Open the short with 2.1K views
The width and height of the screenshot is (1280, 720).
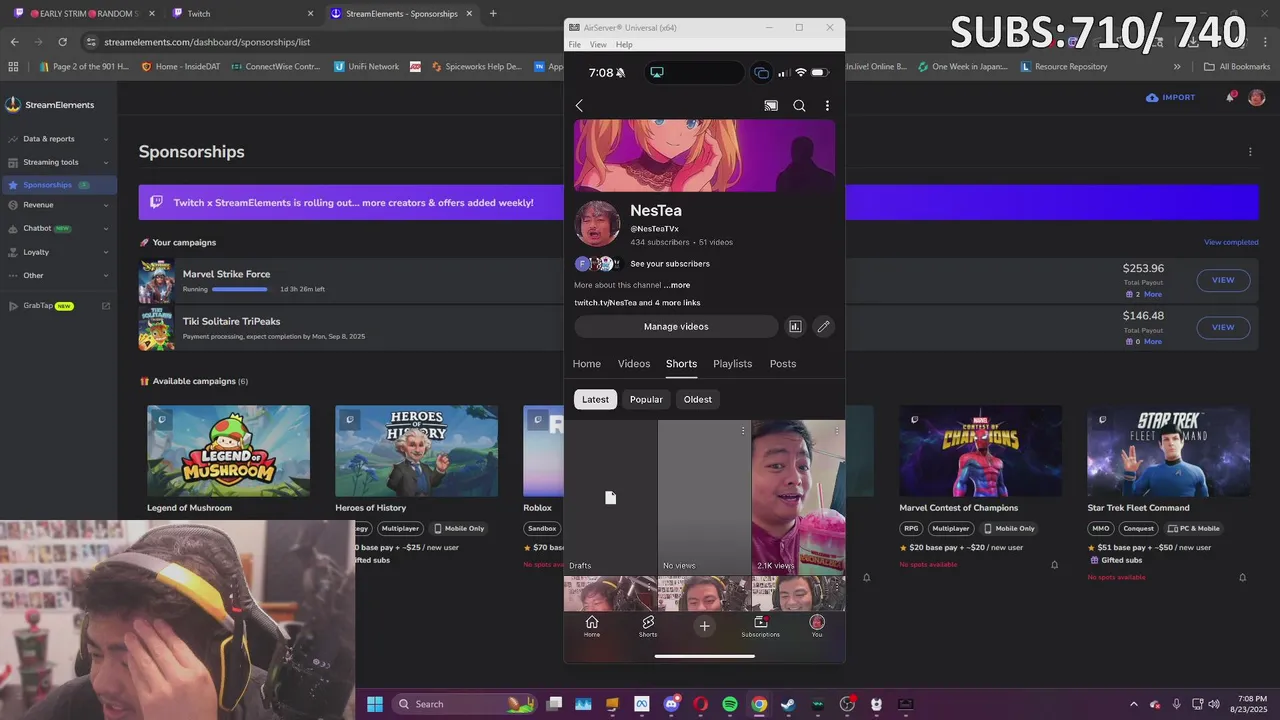[x=798, y=497]
